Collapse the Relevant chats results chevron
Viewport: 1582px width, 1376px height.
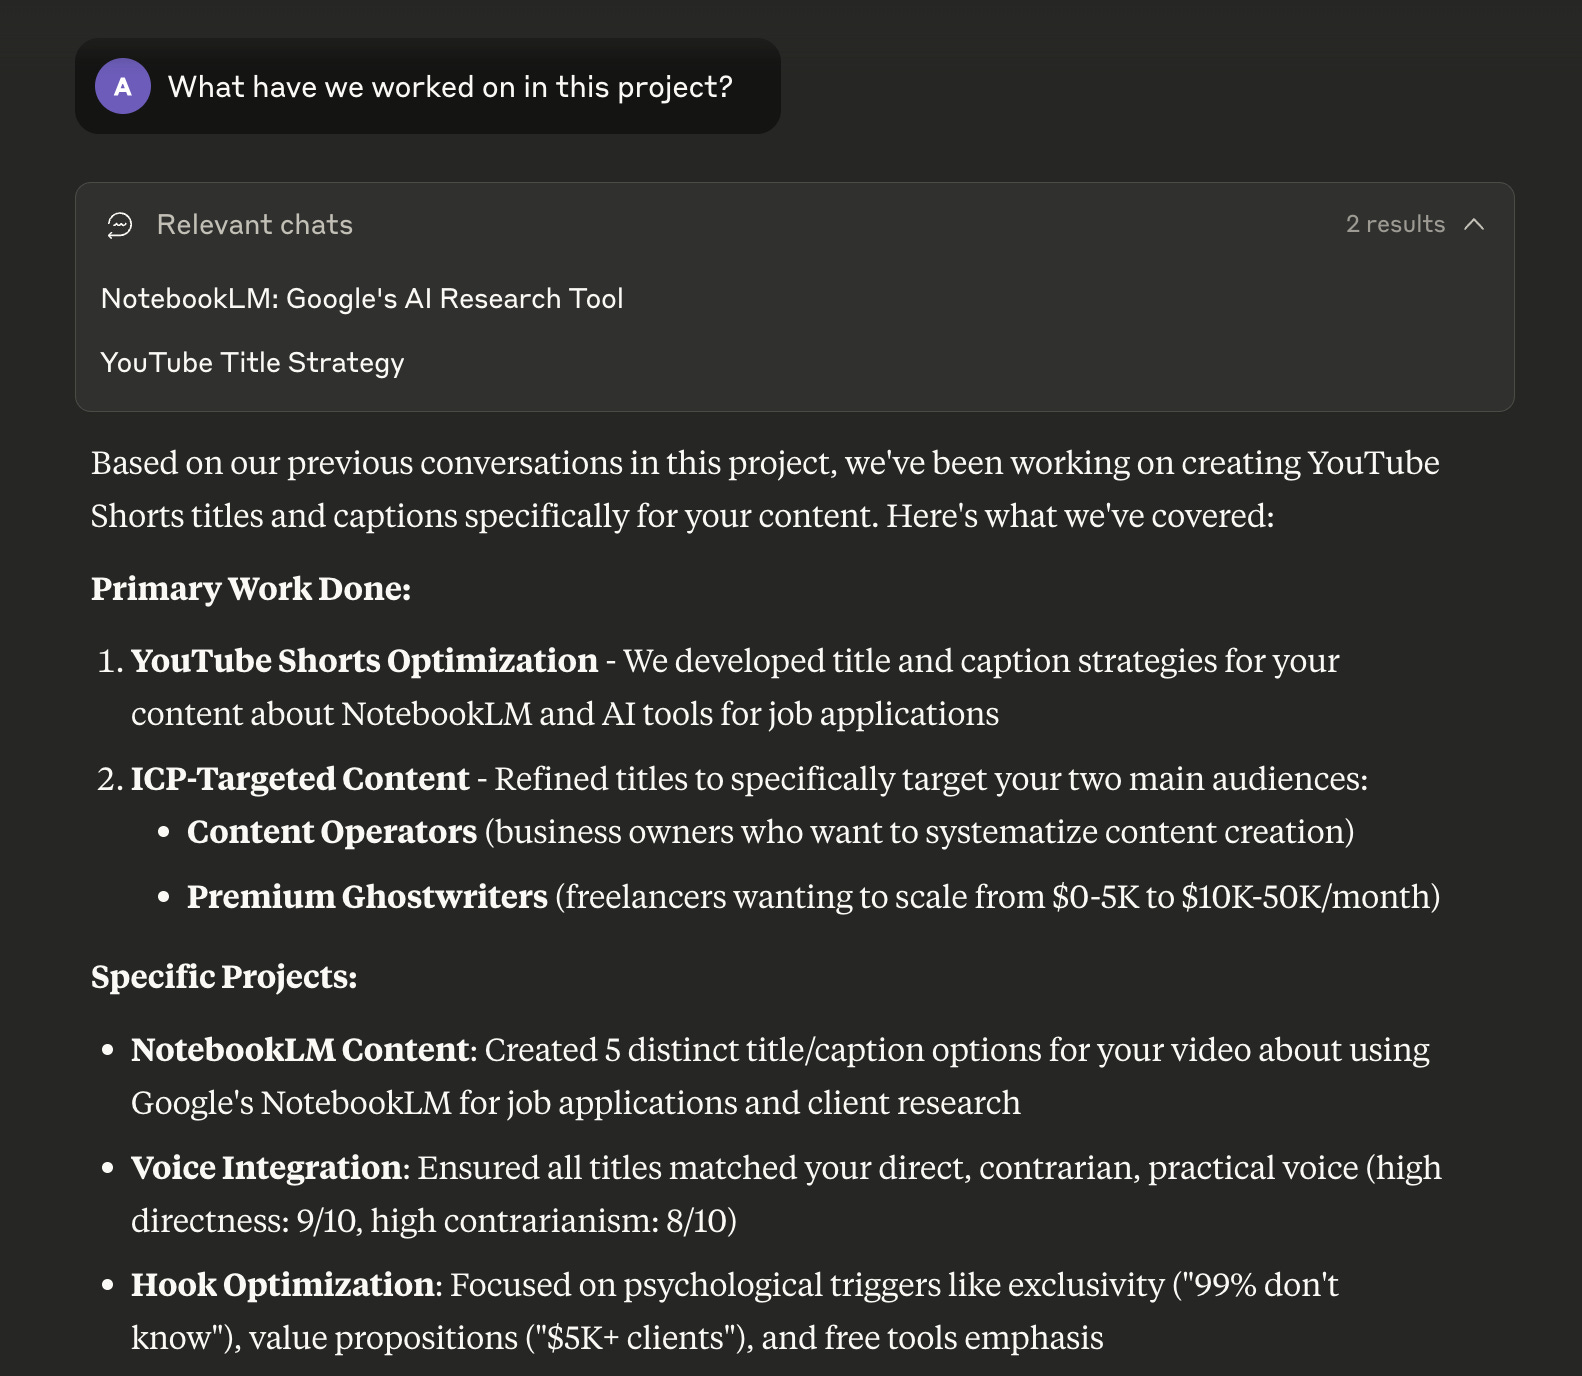click(x=1474, y=224)
